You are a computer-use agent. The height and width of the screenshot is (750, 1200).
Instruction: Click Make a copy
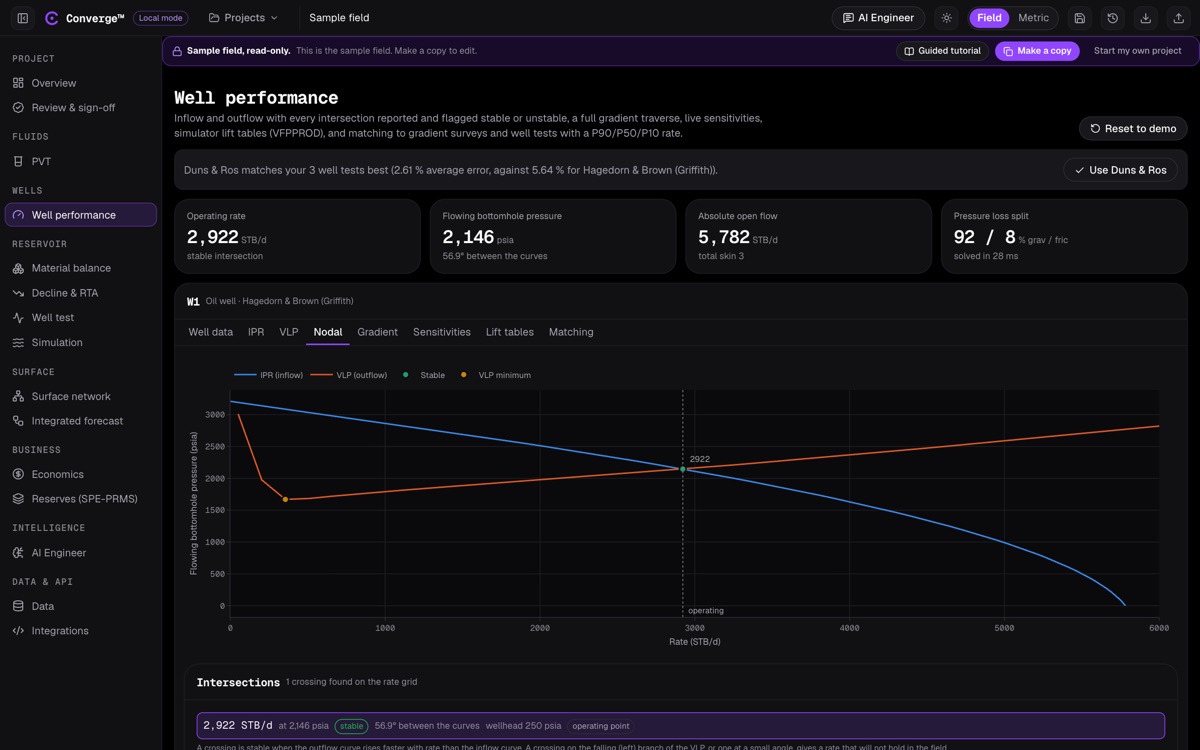point(1037,51)
